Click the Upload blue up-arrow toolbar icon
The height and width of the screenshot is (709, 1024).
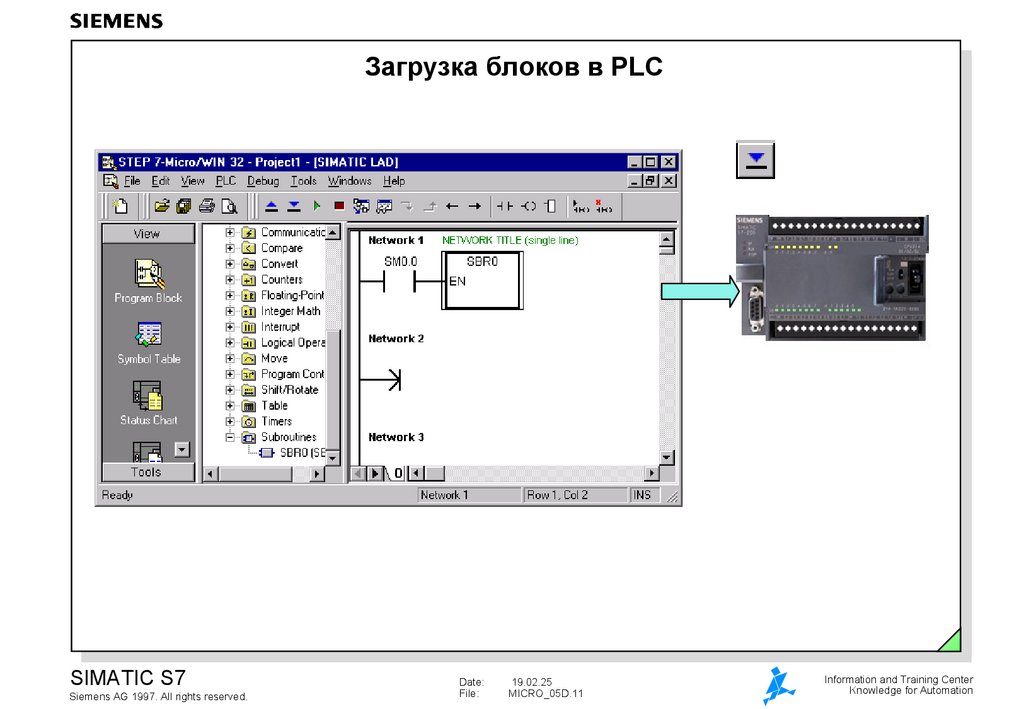(272, 206)
